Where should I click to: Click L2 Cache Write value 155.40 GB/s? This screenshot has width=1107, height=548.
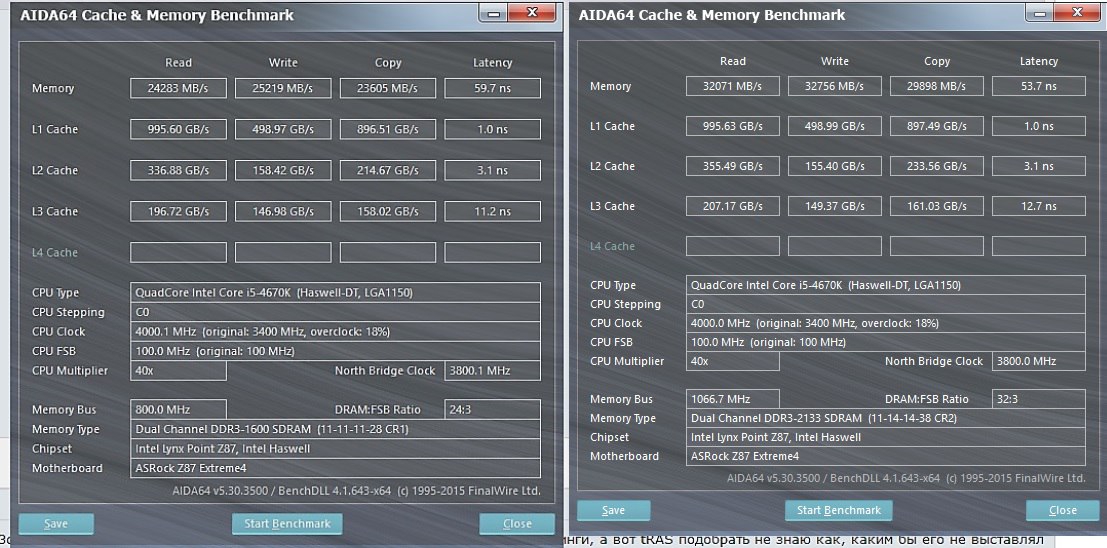pyautogui.click(x=834, y=166)
